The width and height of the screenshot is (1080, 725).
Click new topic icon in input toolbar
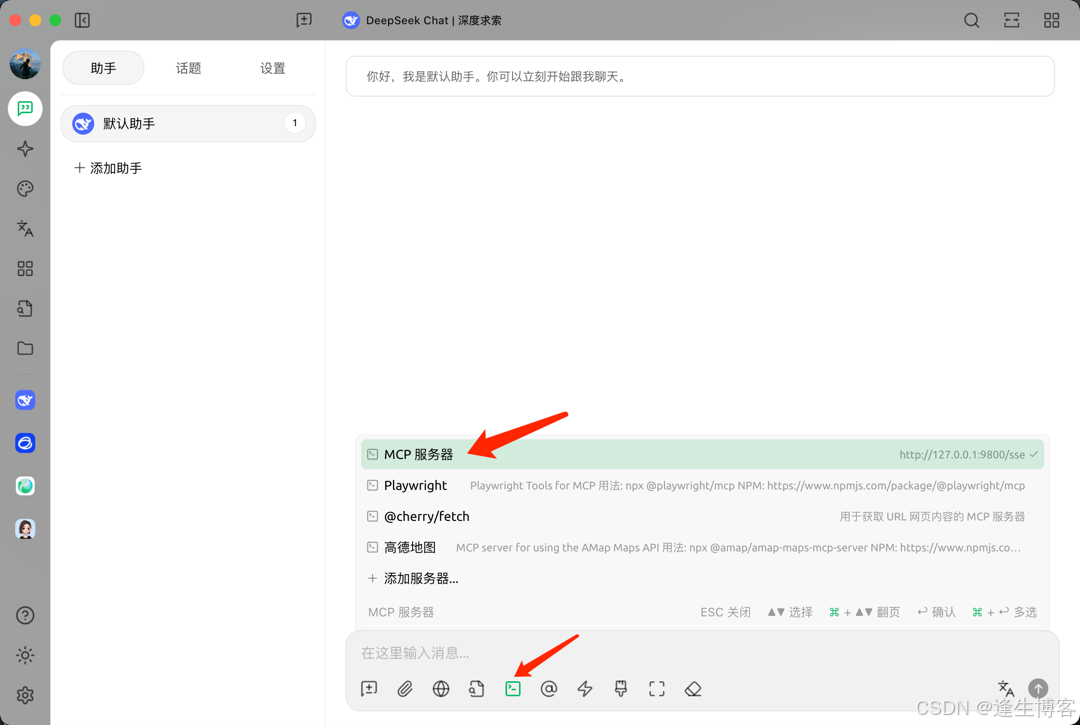click(369, 689)
